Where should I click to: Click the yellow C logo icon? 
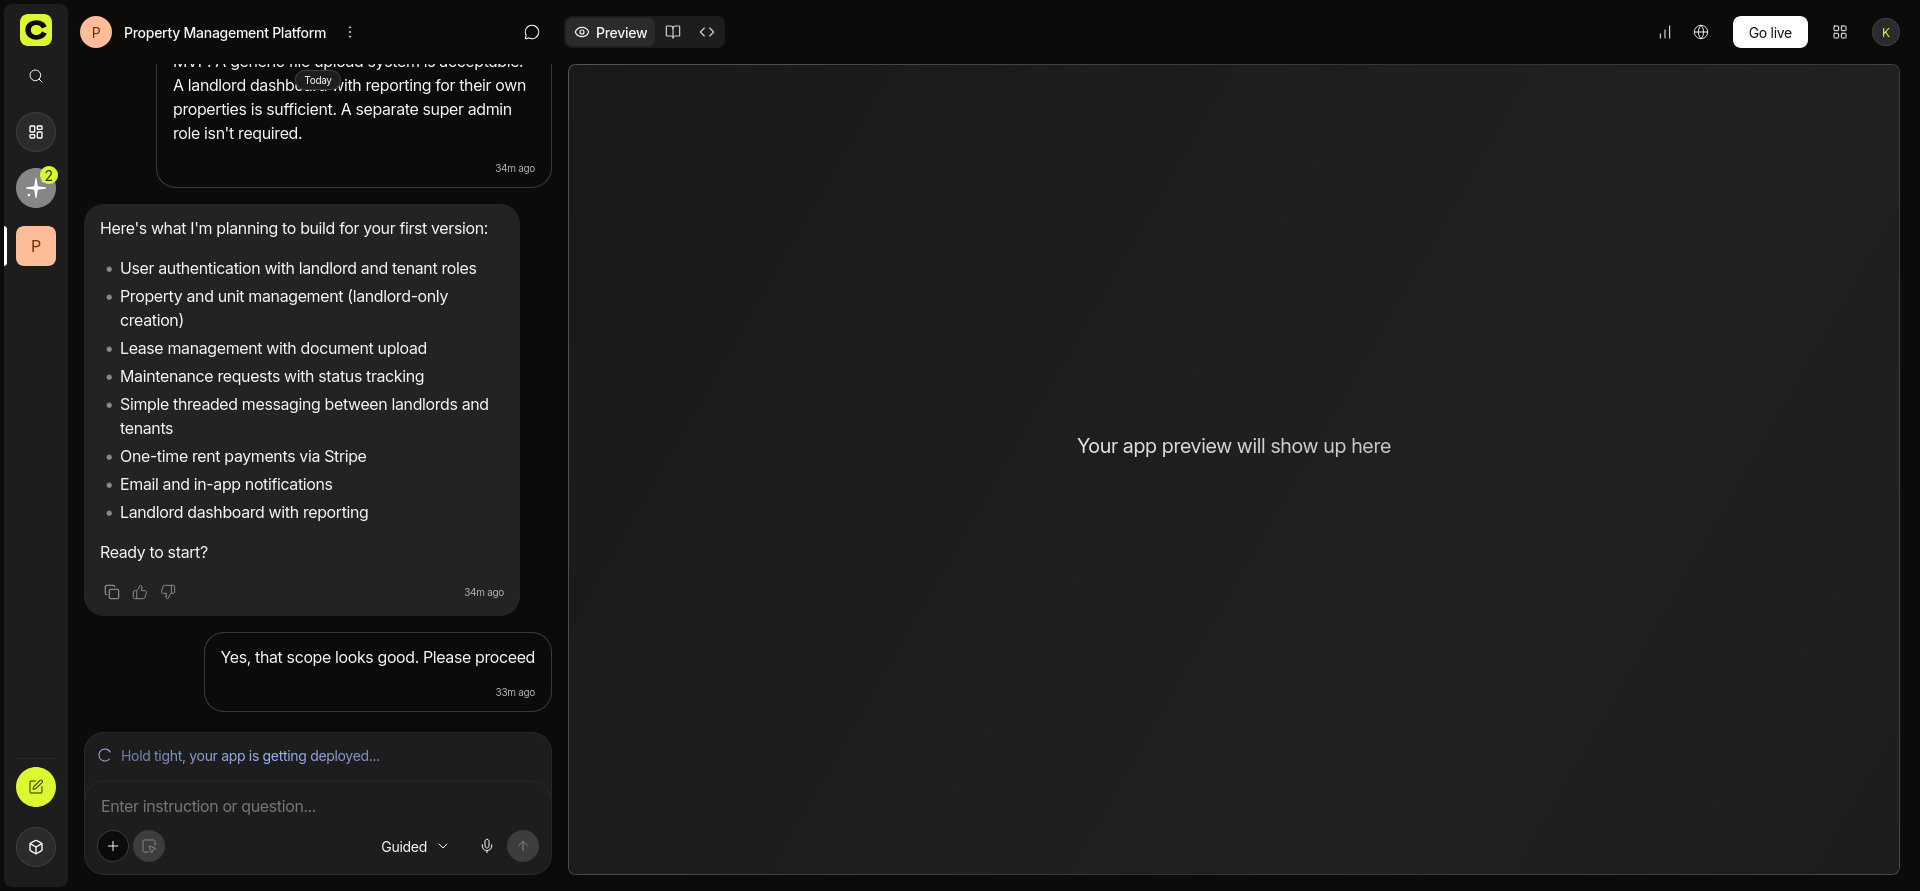tap(36, 30)
